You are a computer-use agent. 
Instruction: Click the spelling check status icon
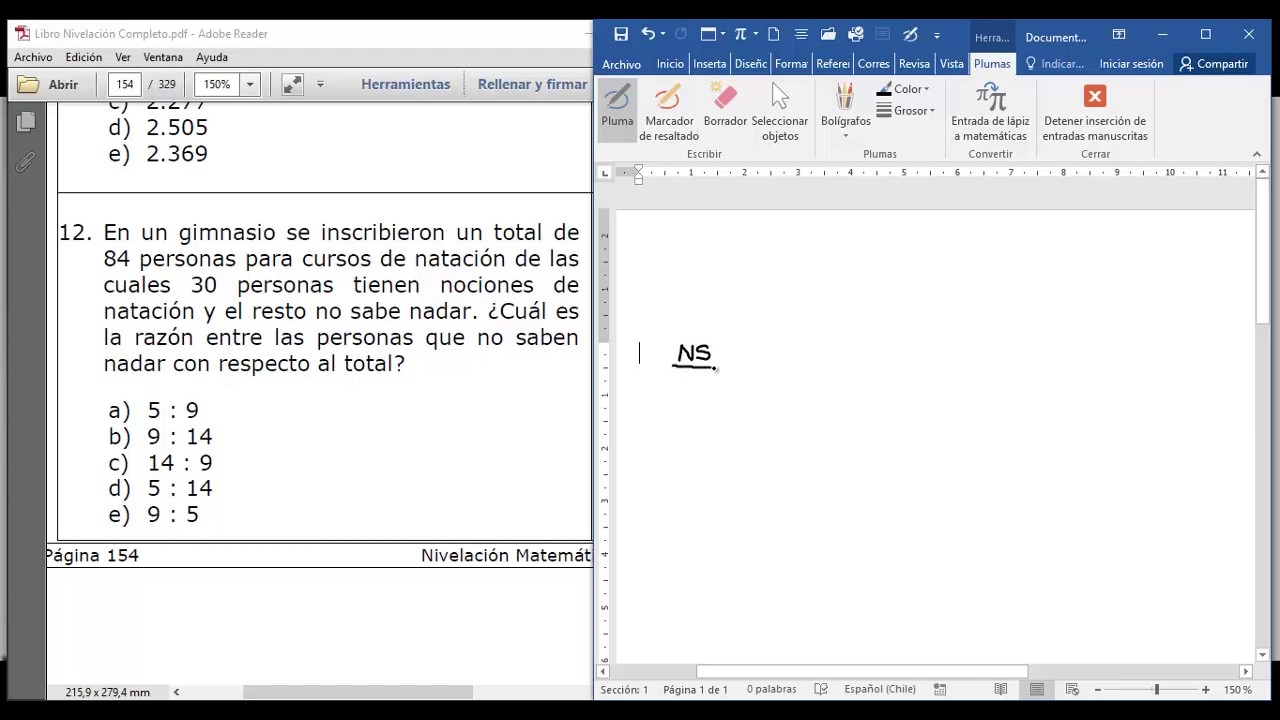click(x=821, y=689)
